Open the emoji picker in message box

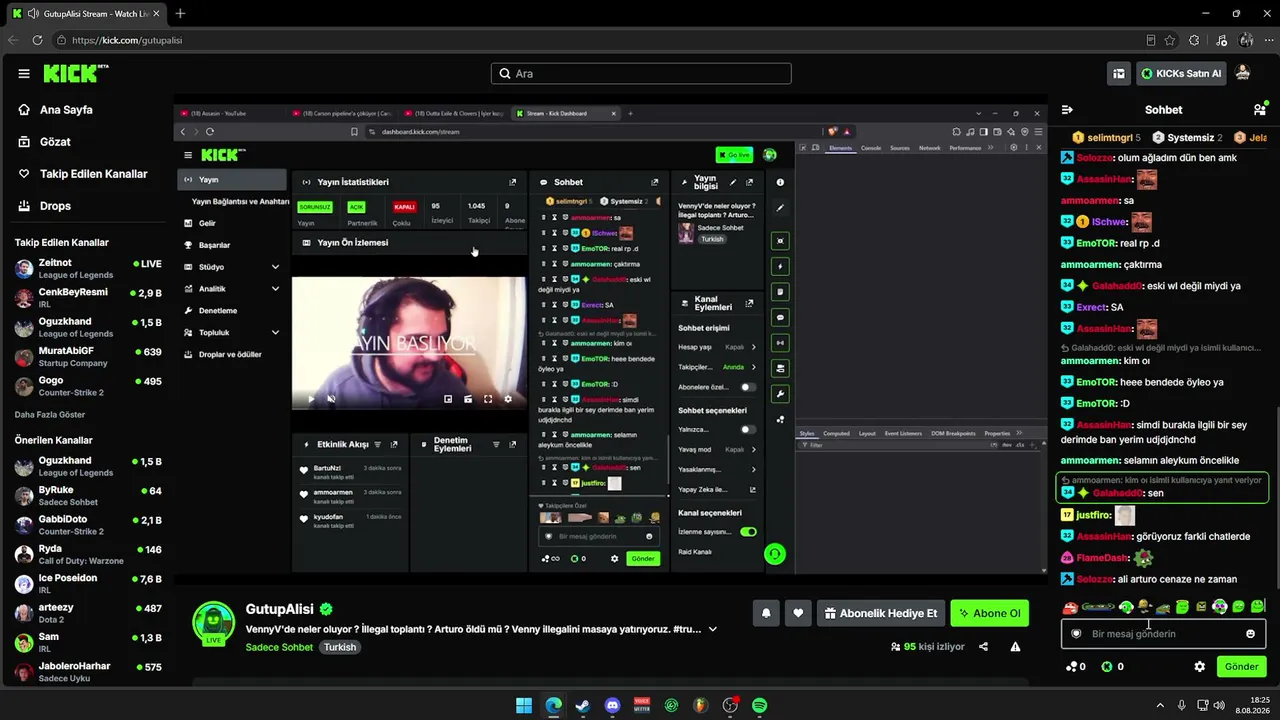(1250, 634)
